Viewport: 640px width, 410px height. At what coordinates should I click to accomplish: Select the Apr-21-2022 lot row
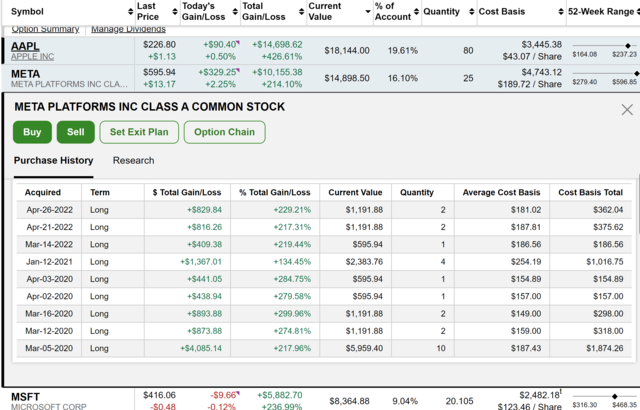pos(324,227)
